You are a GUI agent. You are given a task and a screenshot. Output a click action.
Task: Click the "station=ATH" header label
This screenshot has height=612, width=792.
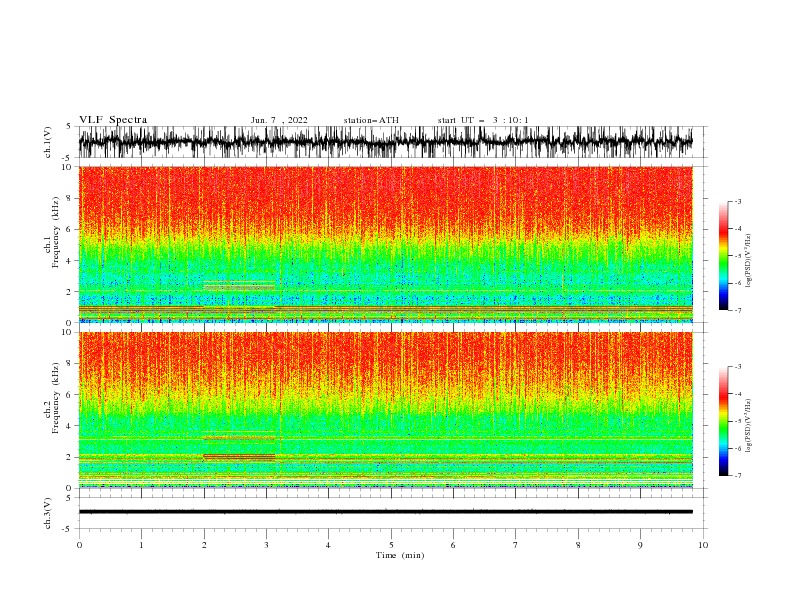click(x=371, y=120)
